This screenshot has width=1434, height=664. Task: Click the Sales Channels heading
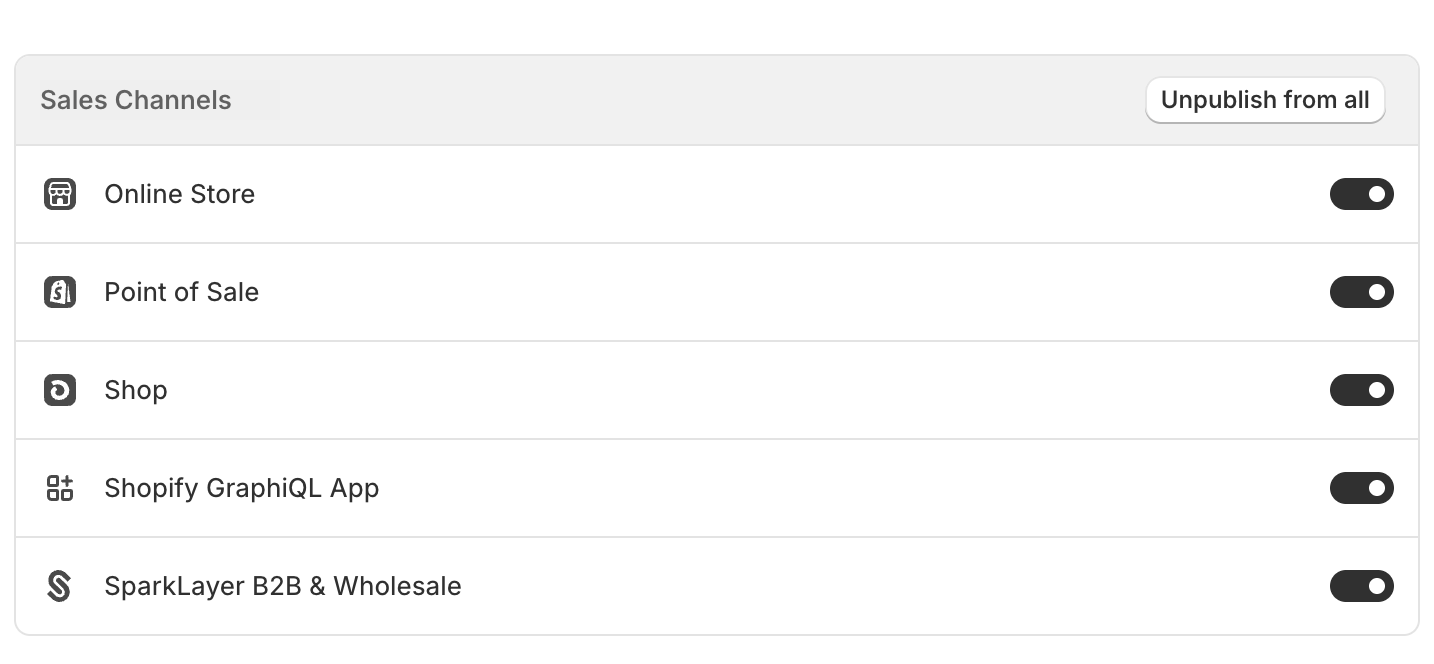point(136,100)
